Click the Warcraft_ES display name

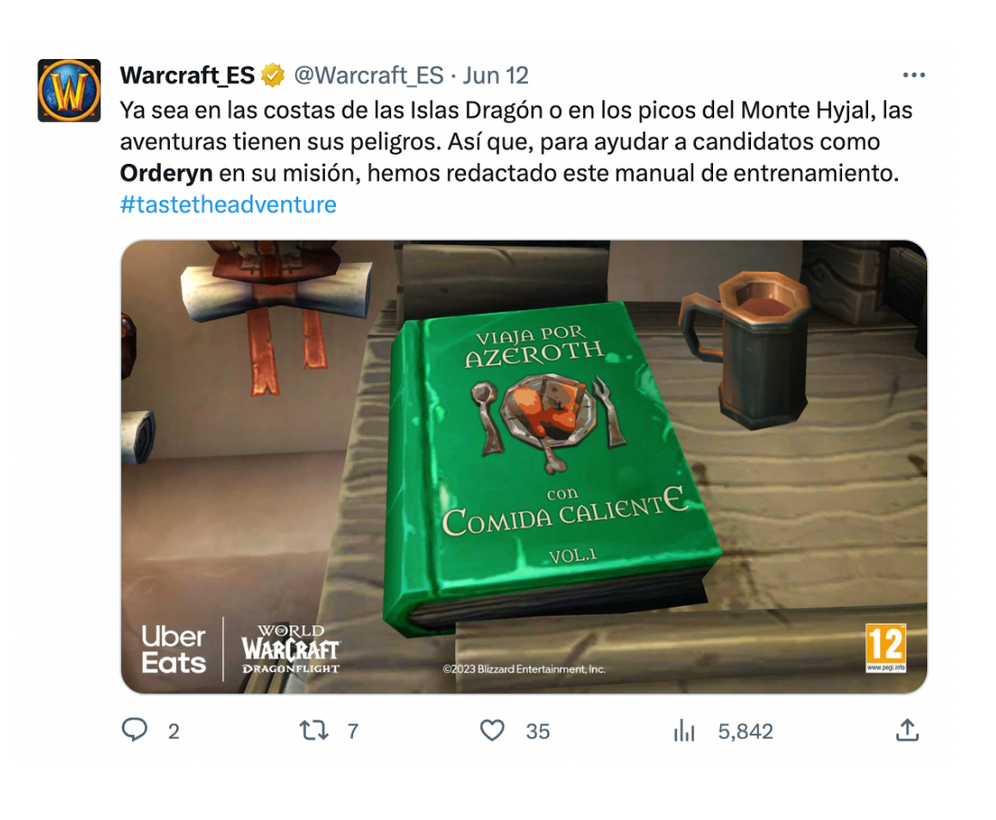tap(187, 75)
